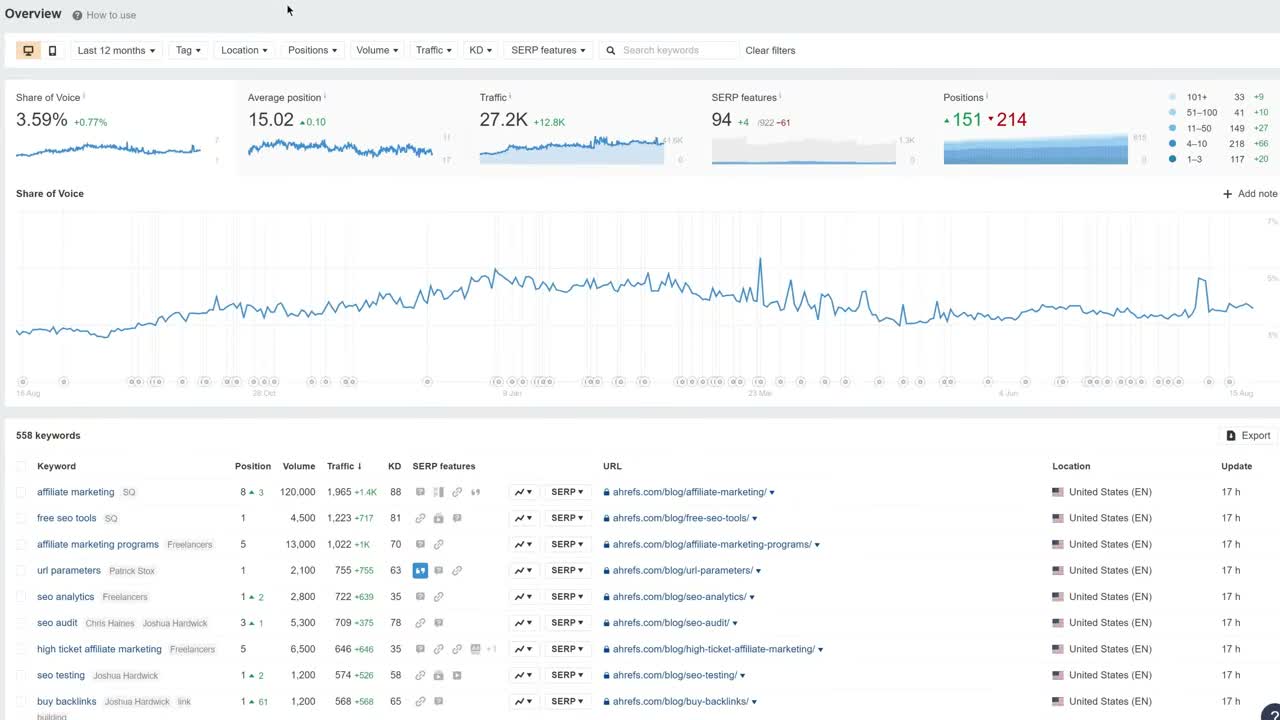The image size is (1280, 720).
Task: Open history chart for affiliate marketing row
Action: click(x=524, y=492)
